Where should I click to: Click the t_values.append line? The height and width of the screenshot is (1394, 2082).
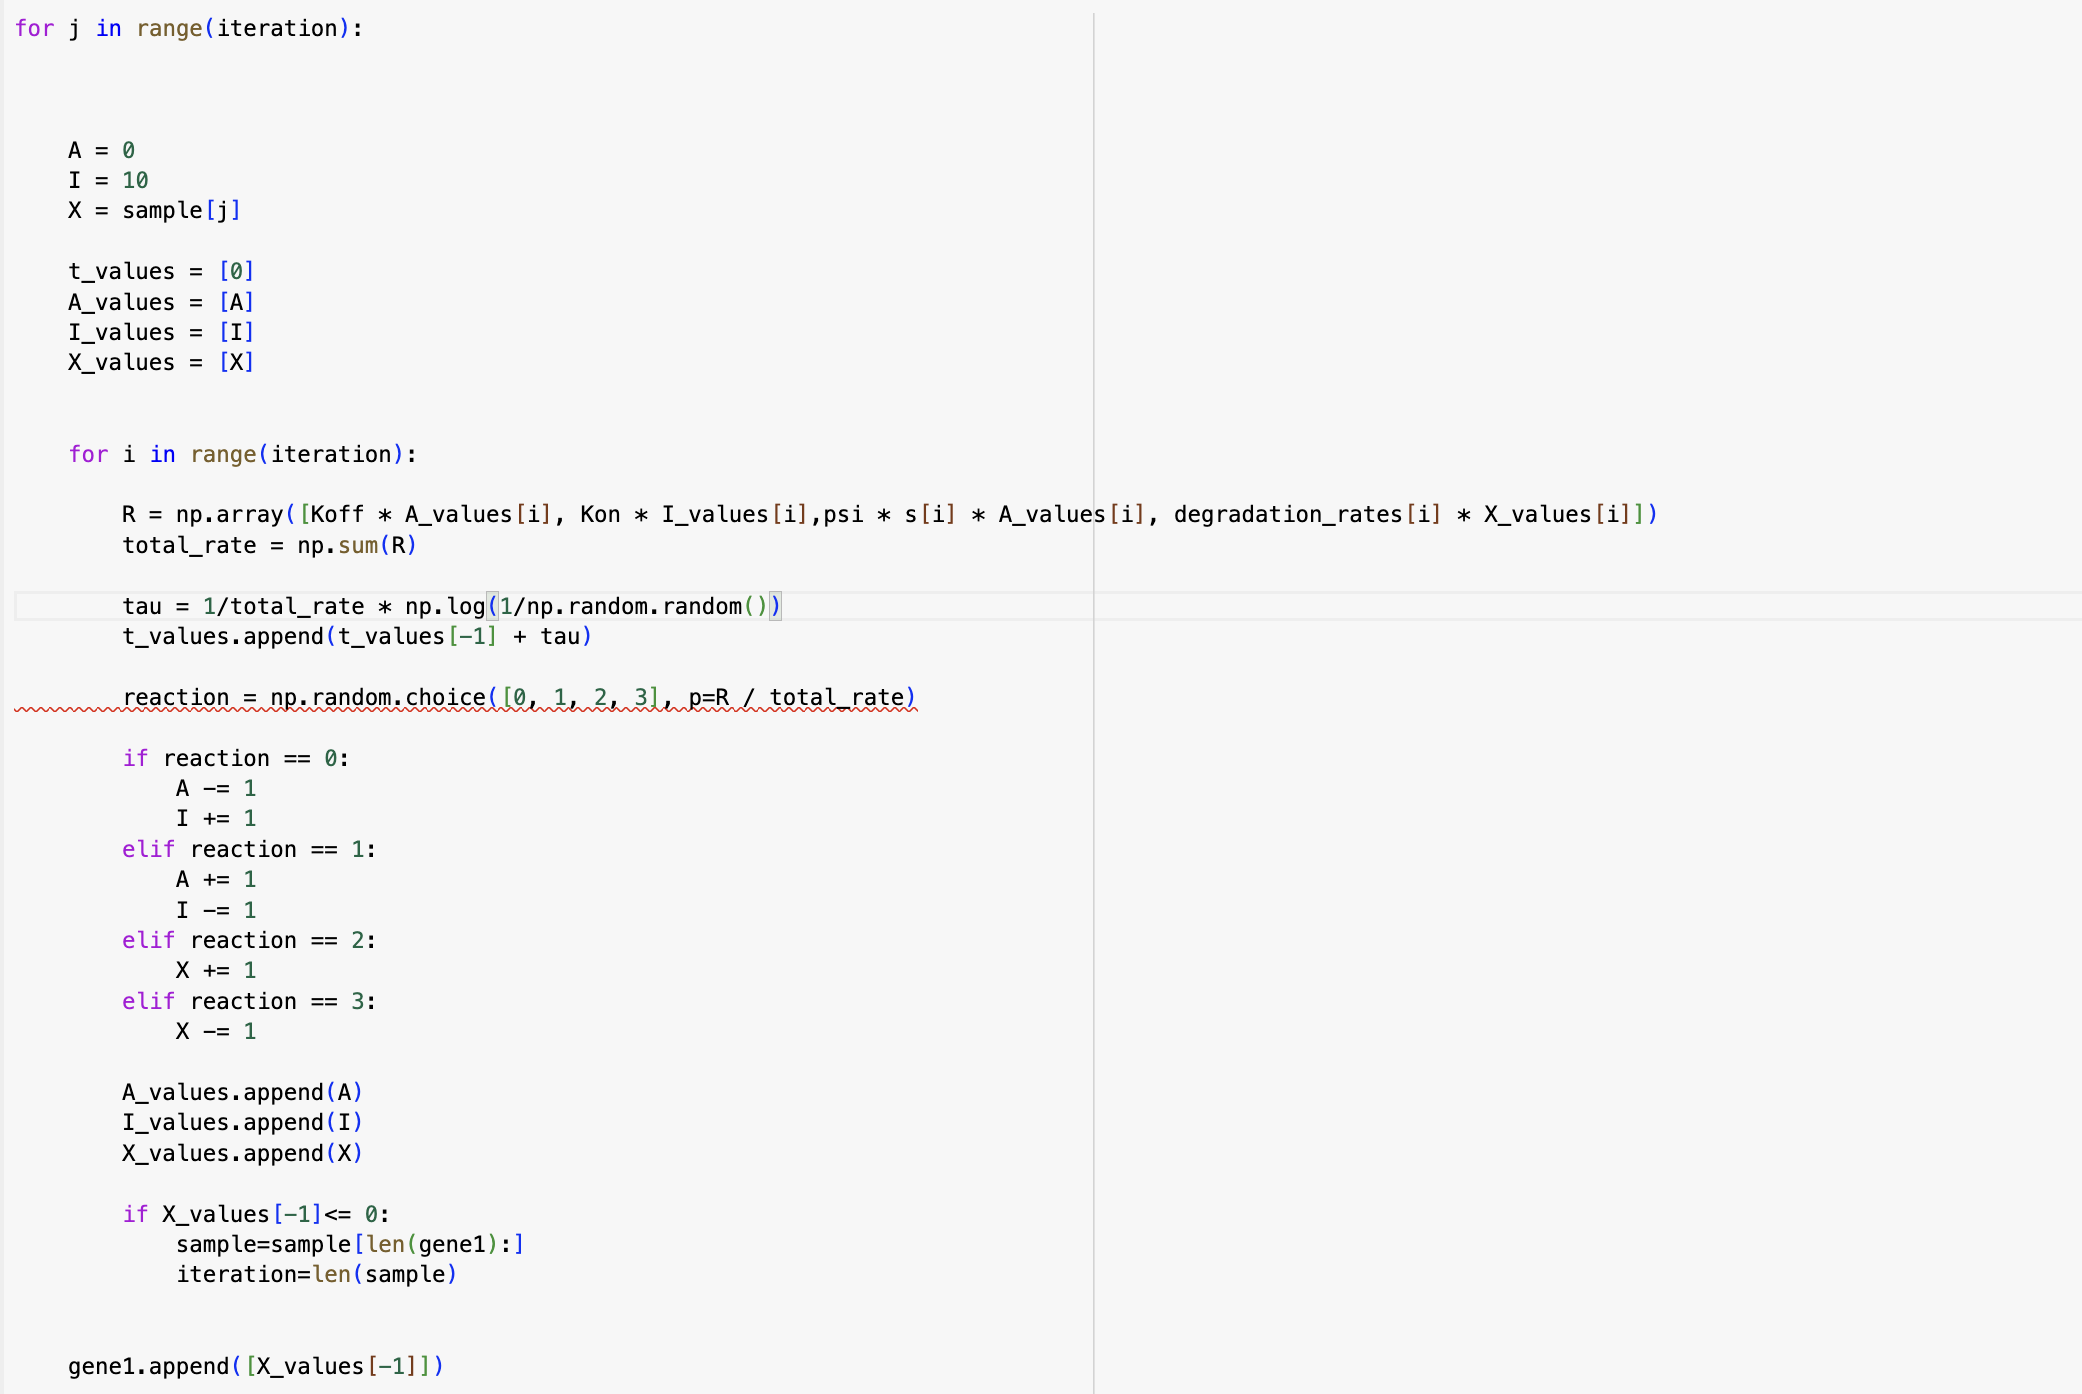[356, 636]
